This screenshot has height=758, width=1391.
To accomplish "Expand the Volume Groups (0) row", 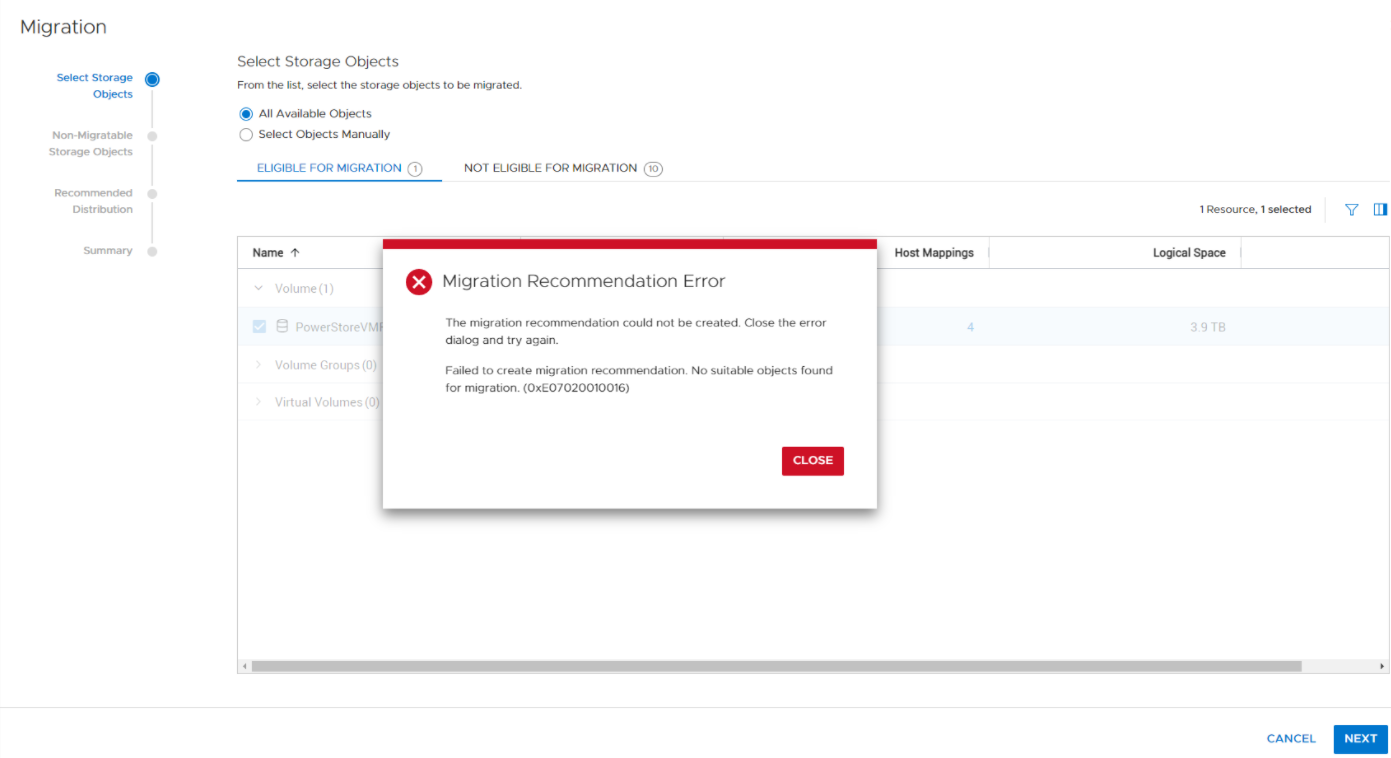I will click(x=259, y=365).
